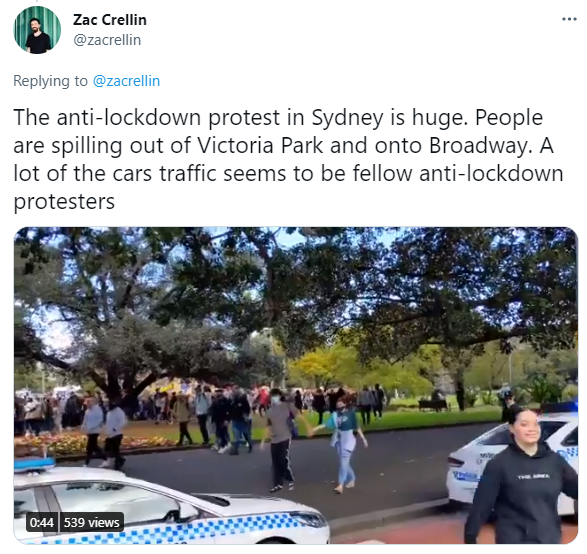Open the @zacrellin handle below the name
Screen dimensions: 587x554
coord(107,40)
